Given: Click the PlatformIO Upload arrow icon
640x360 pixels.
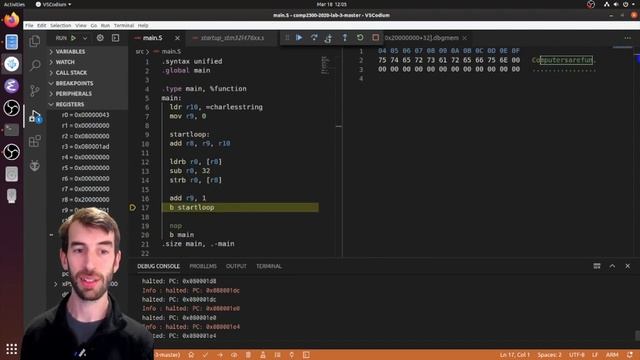Looking at the screenshot, I should click(x=220, y=355).
